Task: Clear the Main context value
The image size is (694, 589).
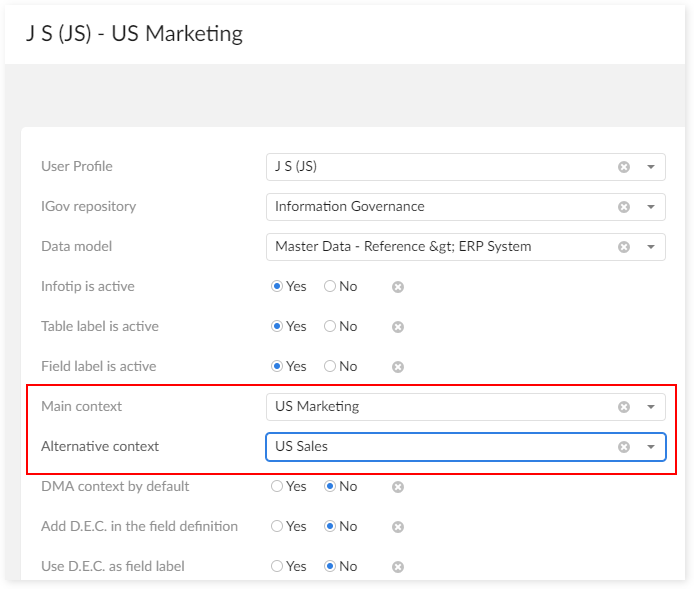Action: 624,407
